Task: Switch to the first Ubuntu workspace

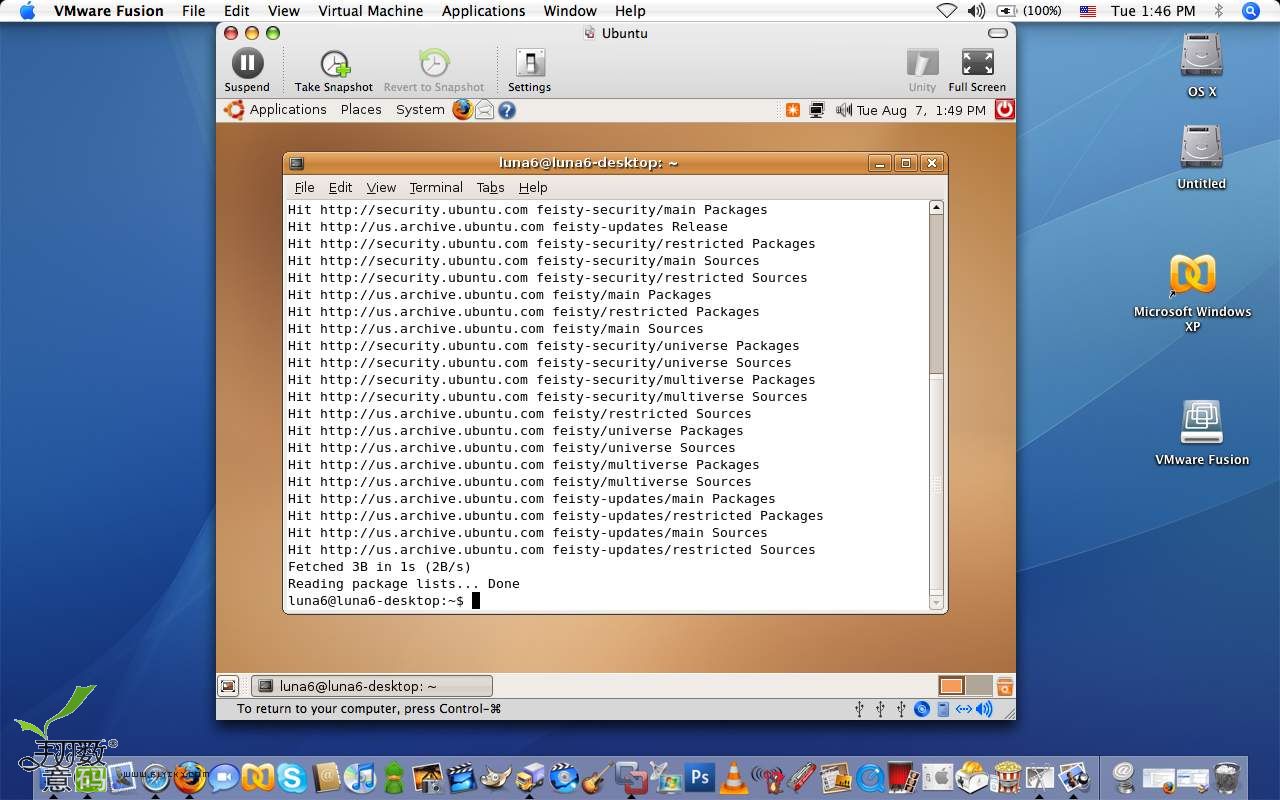Action: click(951, 686)
